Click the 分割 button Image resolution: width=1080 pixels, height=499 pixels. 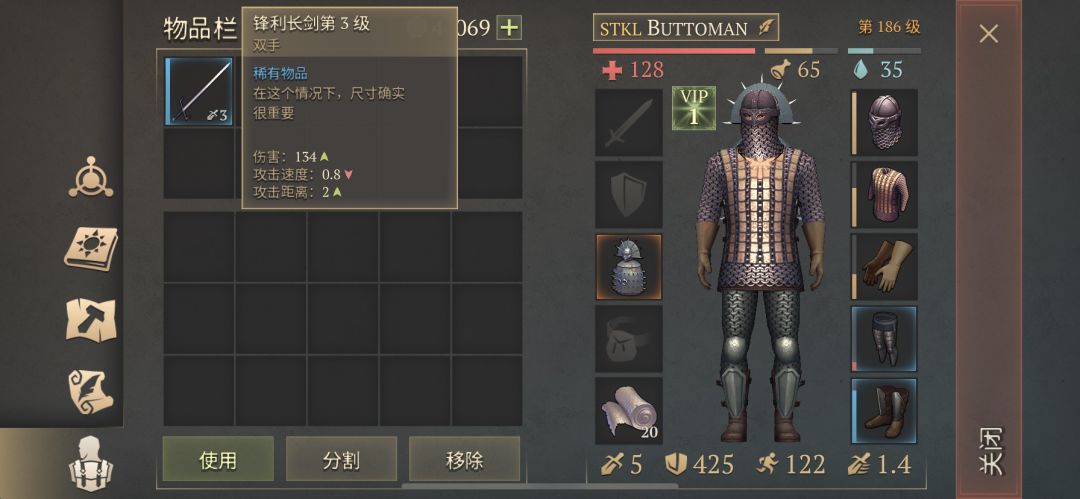342,459
